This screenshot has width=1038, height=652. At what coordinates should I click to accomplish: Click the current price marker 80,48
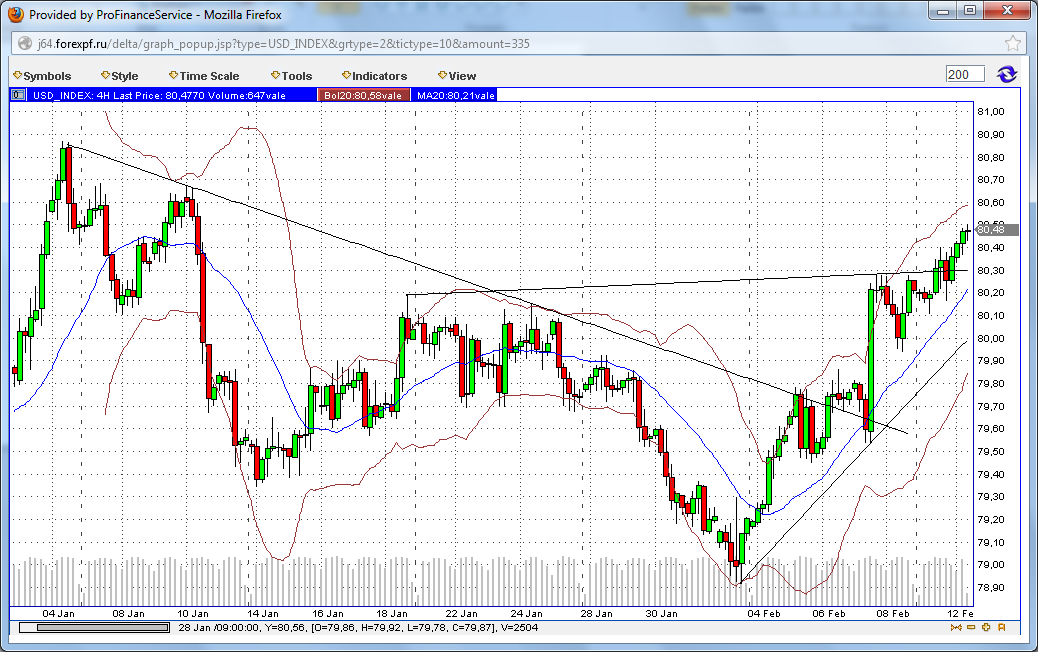point(996,230)
